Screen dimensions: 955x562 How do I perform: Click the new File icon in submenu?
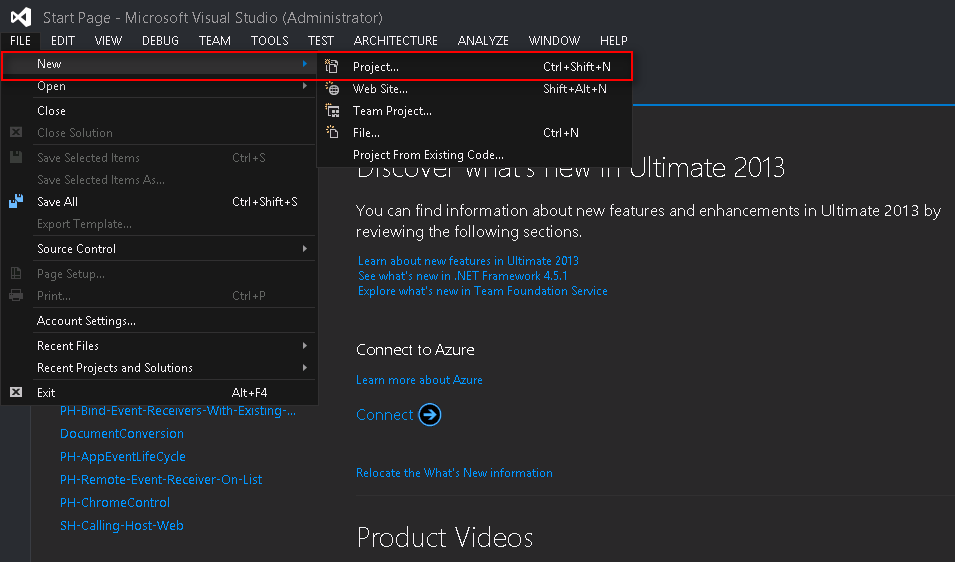click(x=333, y=133)
